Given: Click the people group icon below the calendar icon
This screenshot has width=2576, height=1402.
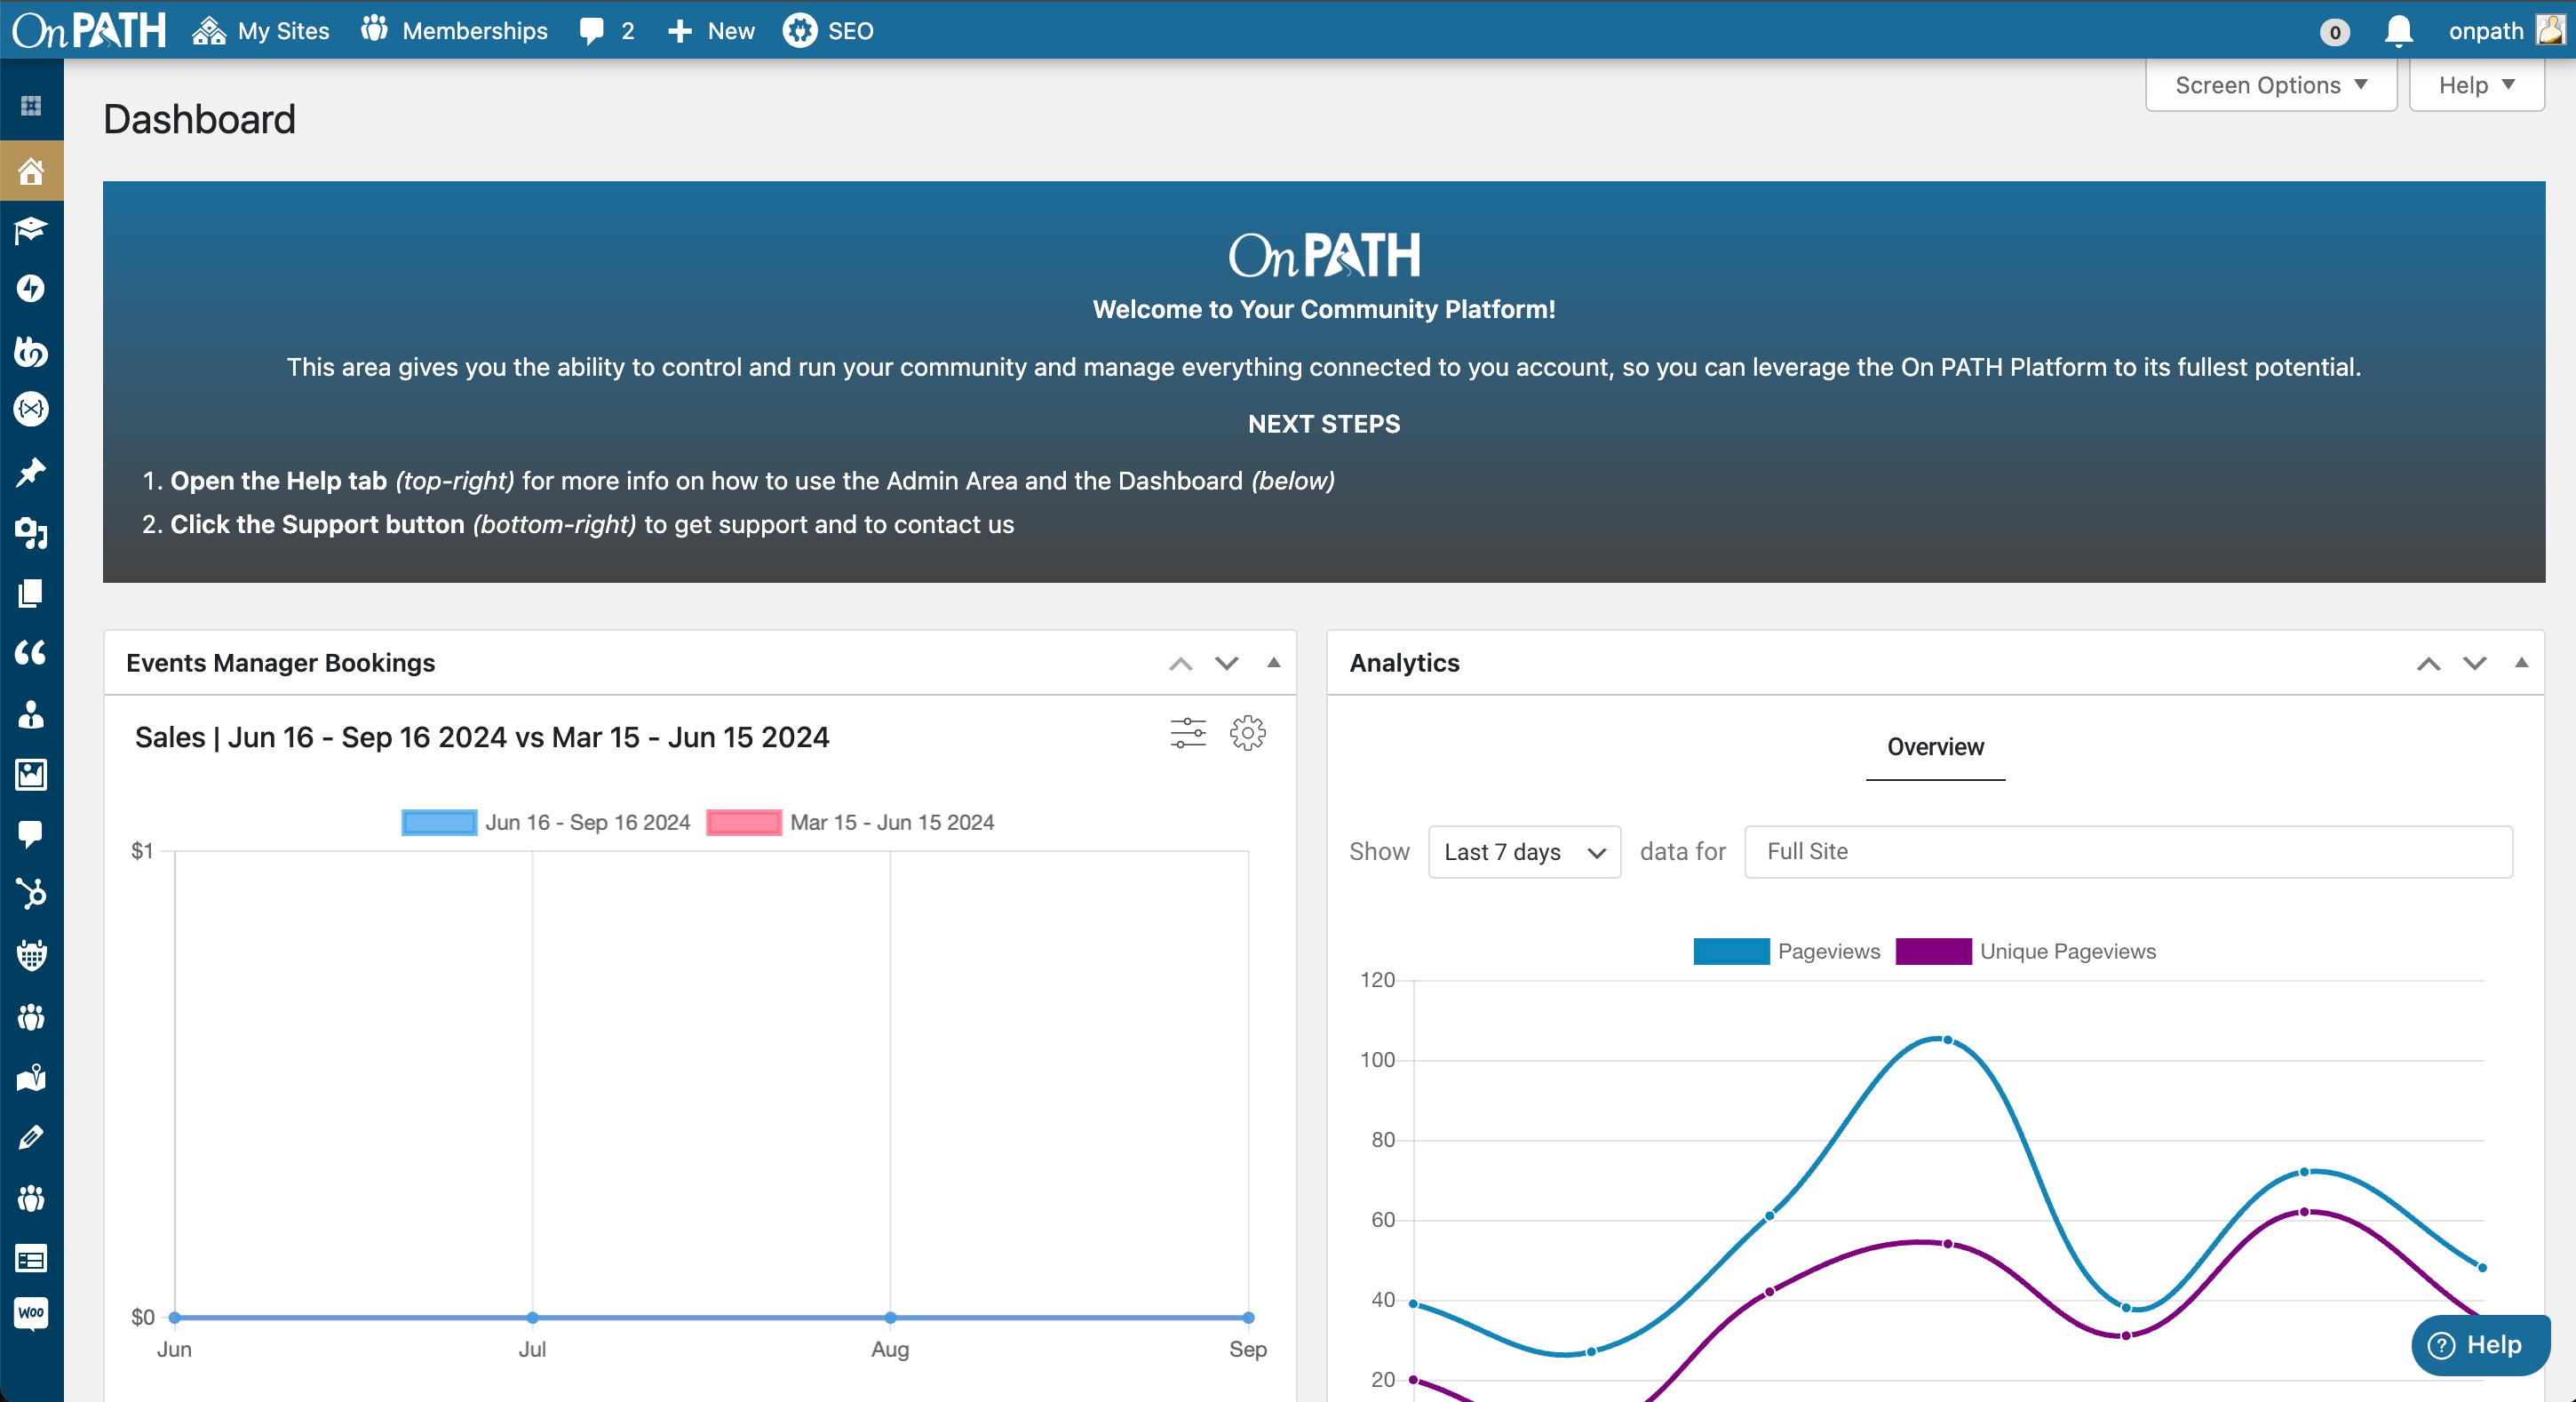Looking at the screenshot, I should tap(31, 1017).
